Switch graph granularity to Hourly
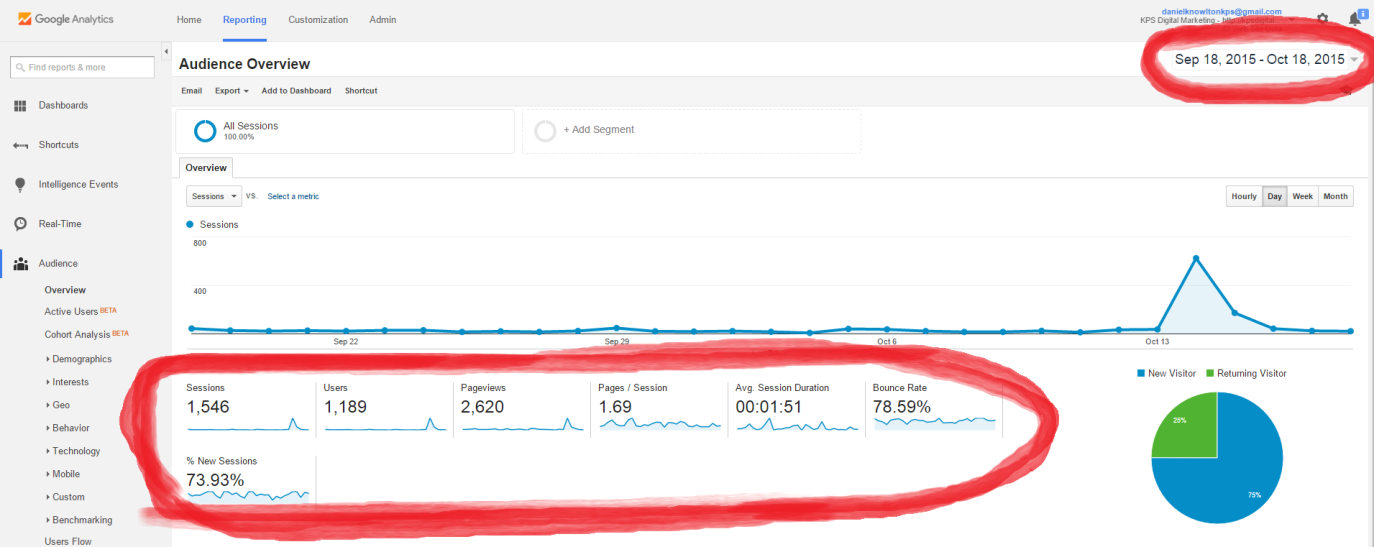This screenshot has width=1374, height=547. 1244,196
